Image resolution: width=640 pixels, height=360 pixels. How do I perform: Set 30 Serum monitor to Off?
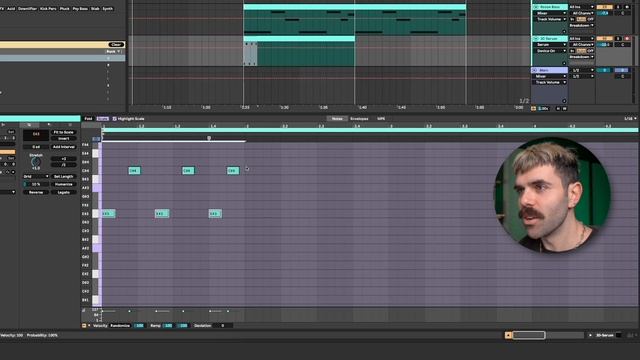pyautogui.click(x=591, y=51)
